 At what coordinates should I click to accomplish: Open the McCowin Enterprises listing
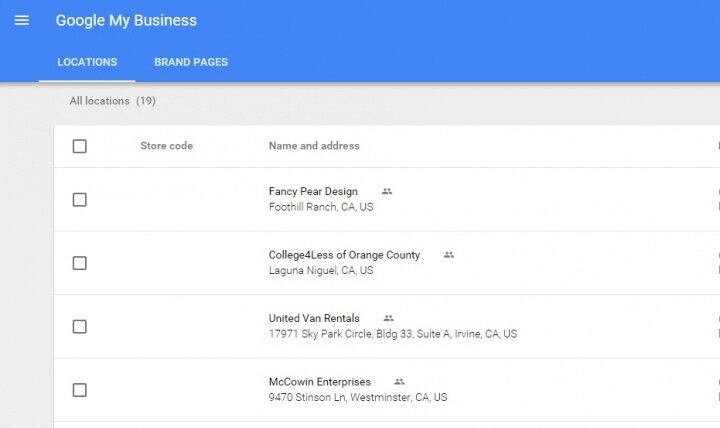pyautogui.click(x=320, y=382)
